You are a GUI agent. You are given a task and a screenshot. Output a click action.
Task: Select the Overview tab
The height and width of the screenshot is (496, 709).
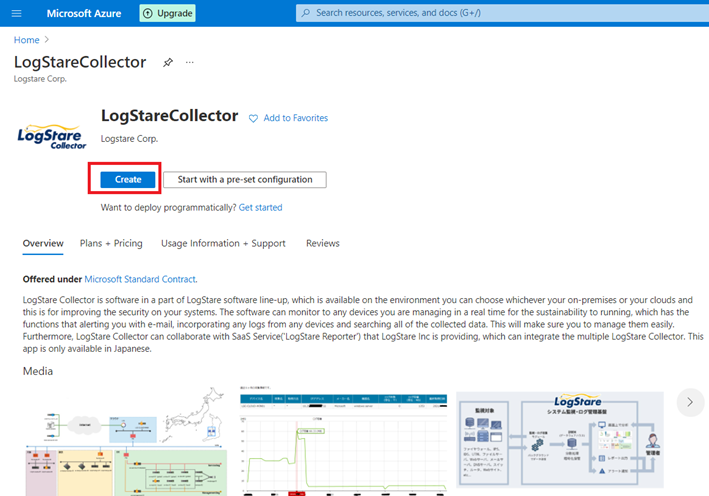(x=43, y=243)
